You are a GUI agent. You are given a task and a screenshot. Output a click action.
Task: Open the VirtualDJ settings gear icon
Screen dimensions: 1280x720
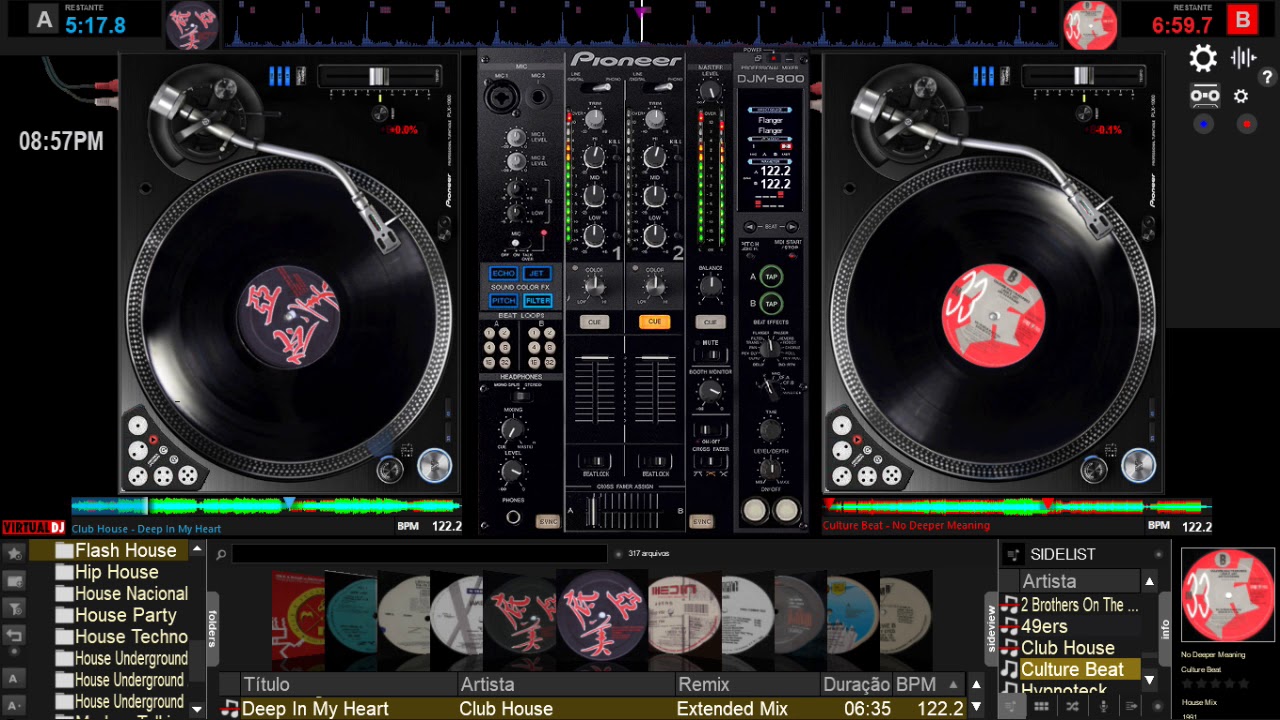1203,58
